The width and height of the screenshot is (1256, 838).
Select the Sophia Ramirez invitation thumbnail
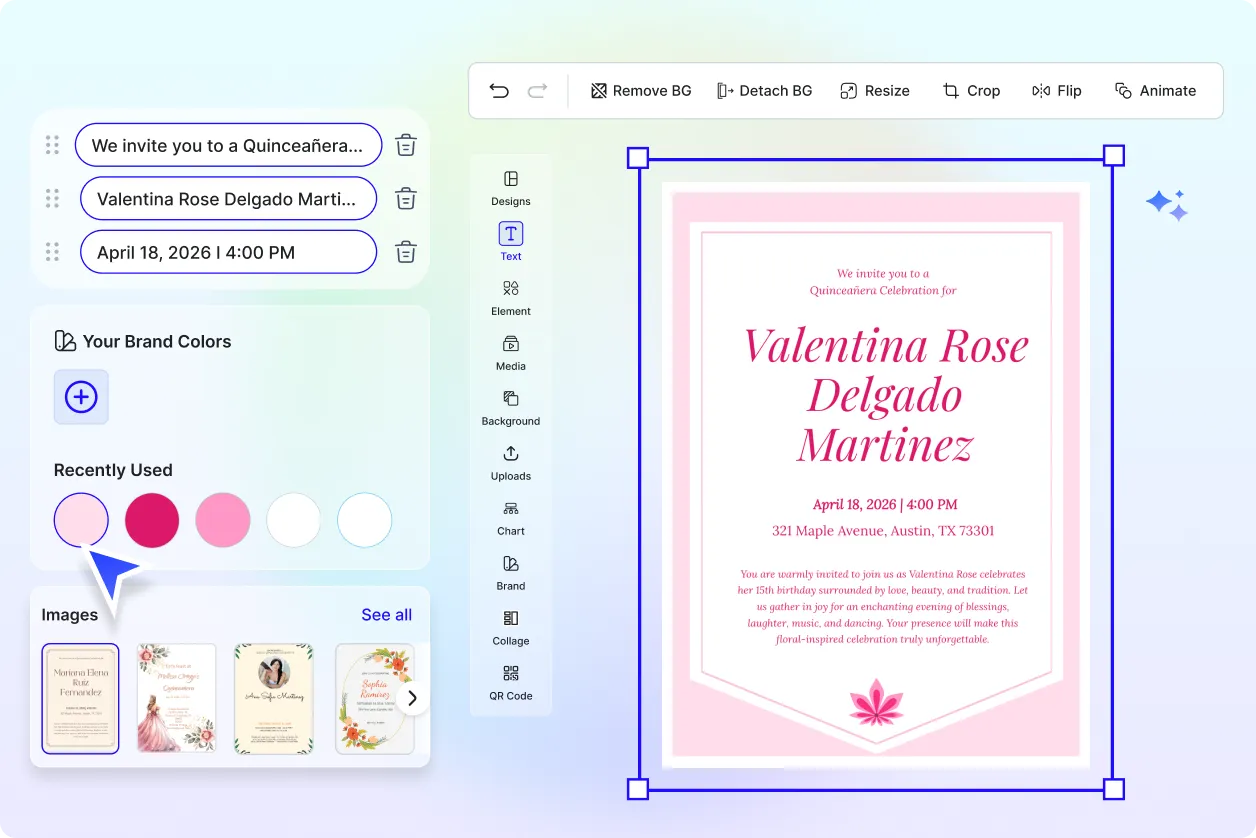[374, 698]
